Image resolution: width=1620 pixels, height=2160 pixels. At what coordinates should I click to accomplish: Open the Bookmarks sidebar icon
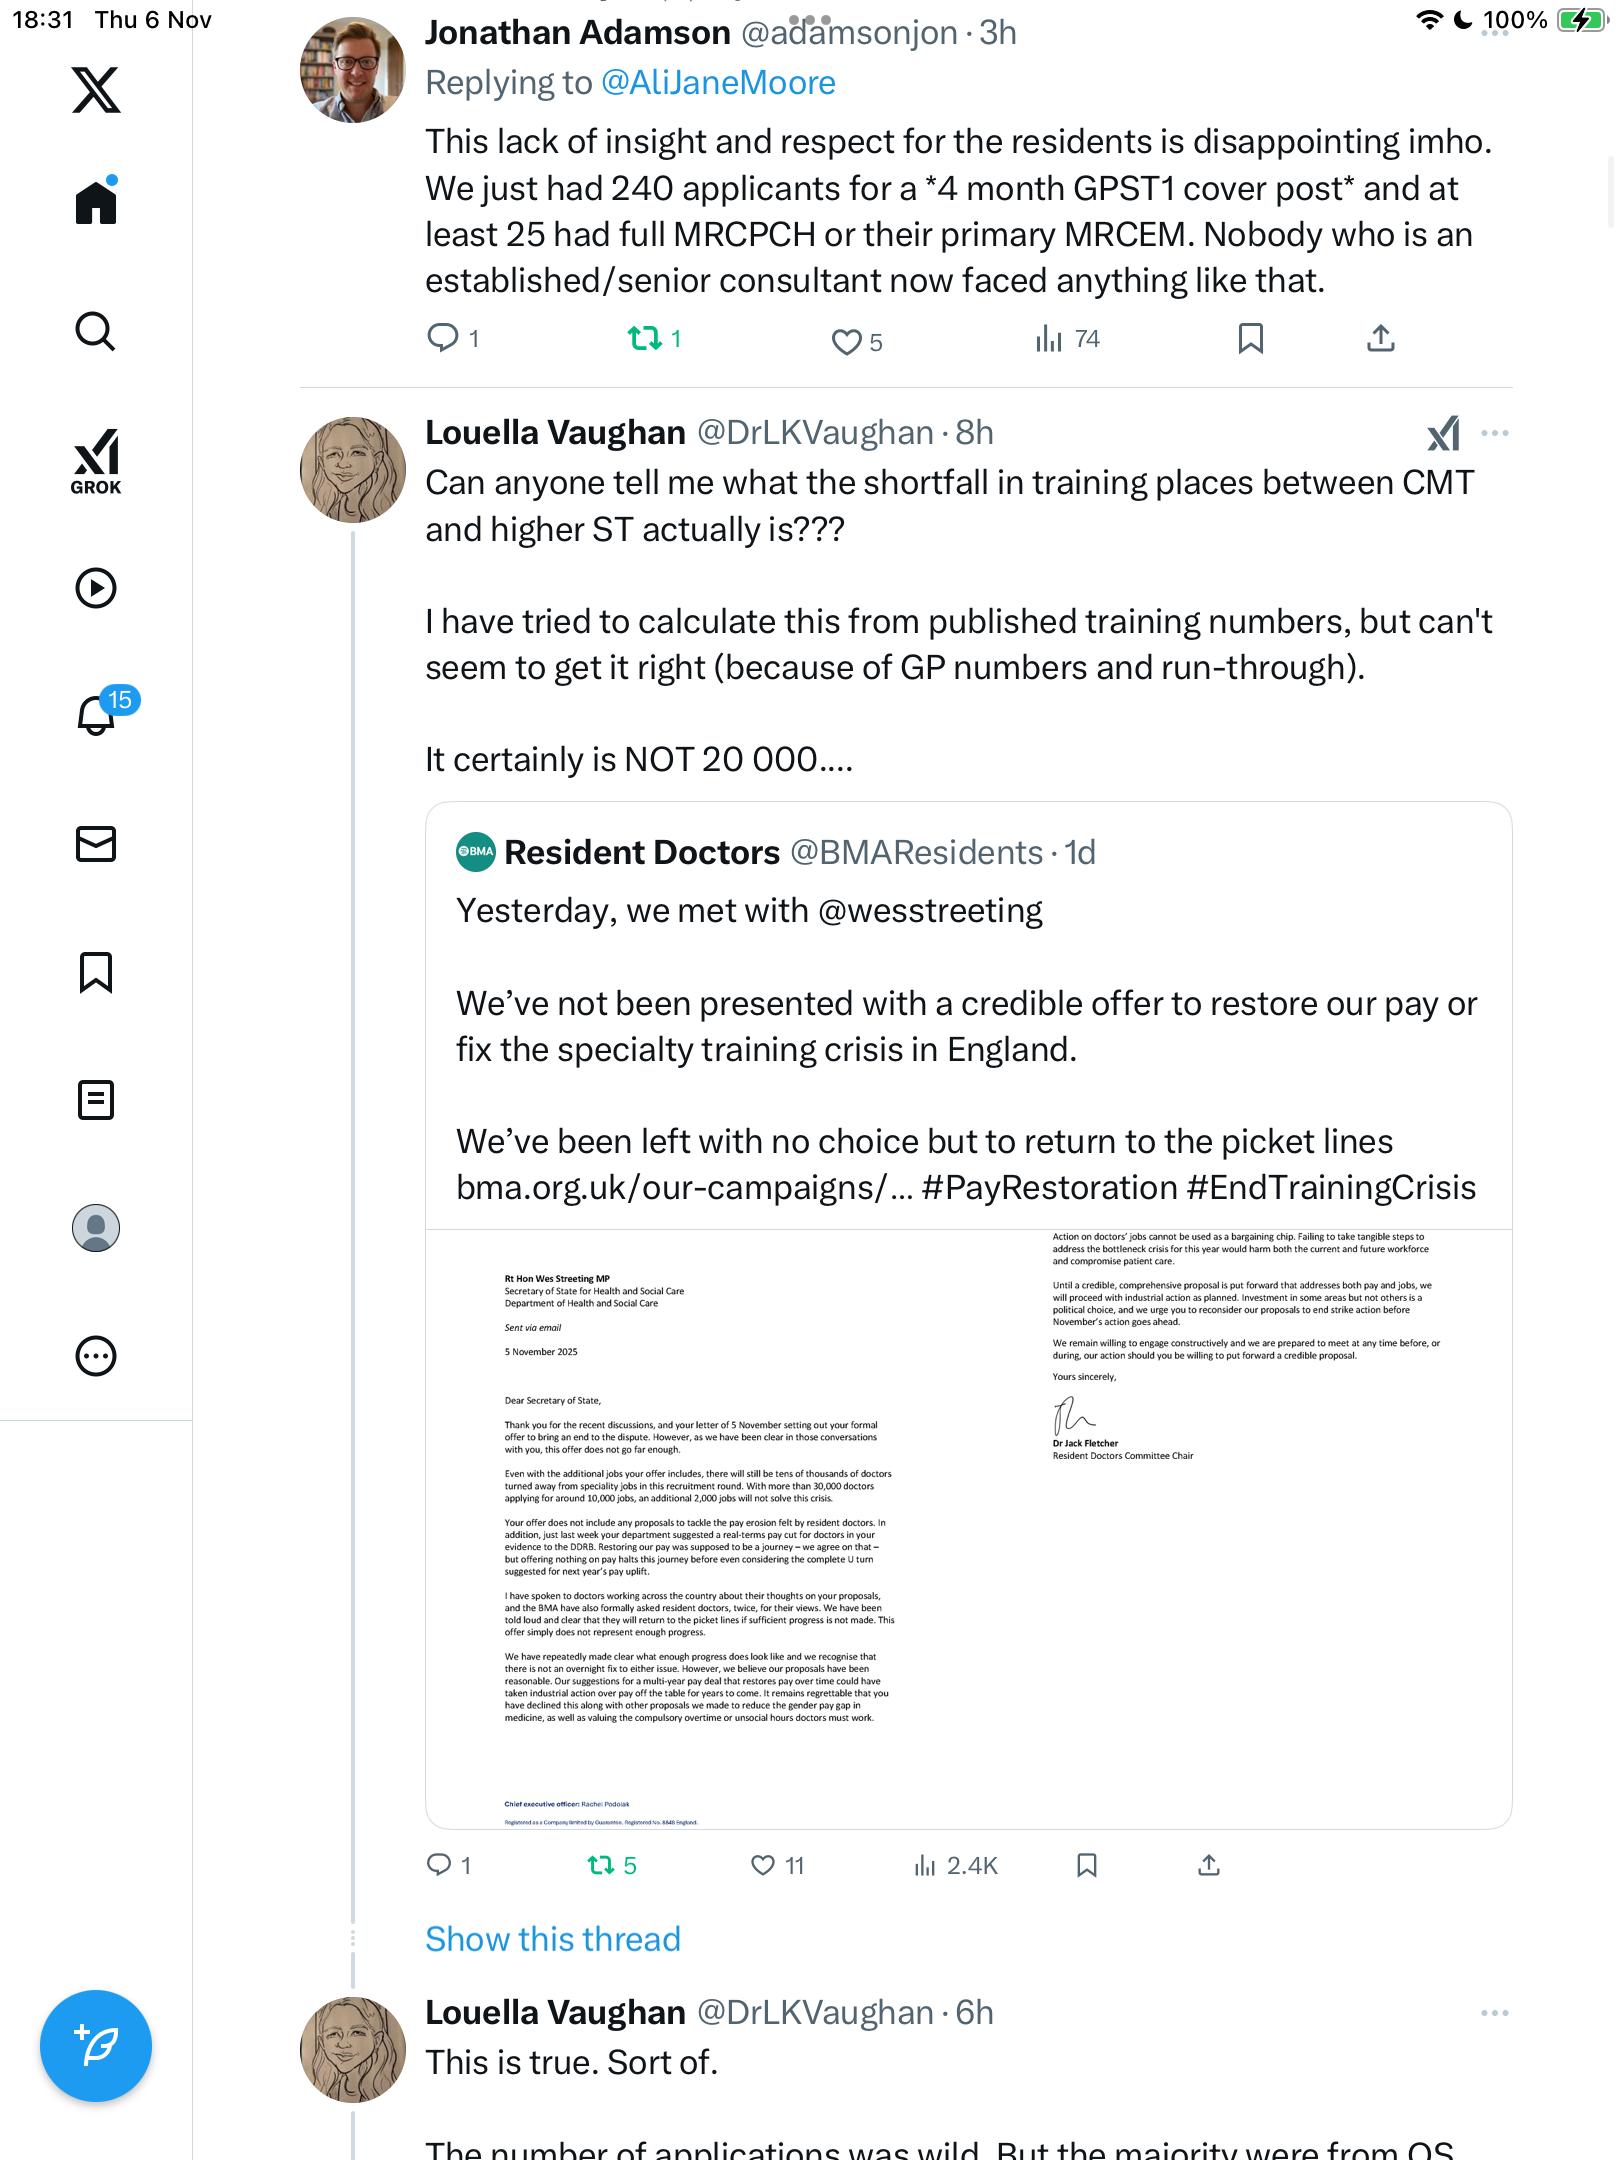click(x=96, y=972)
